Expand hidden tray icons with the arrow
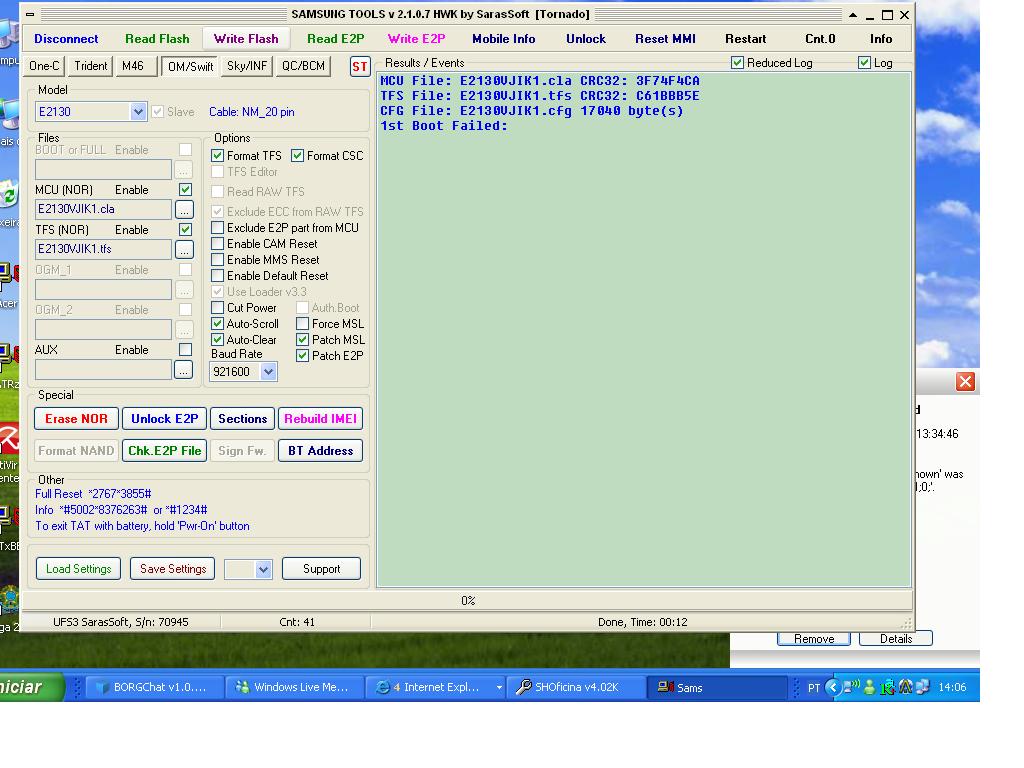The image size is (1024, 768). click(x=833, y=687)
